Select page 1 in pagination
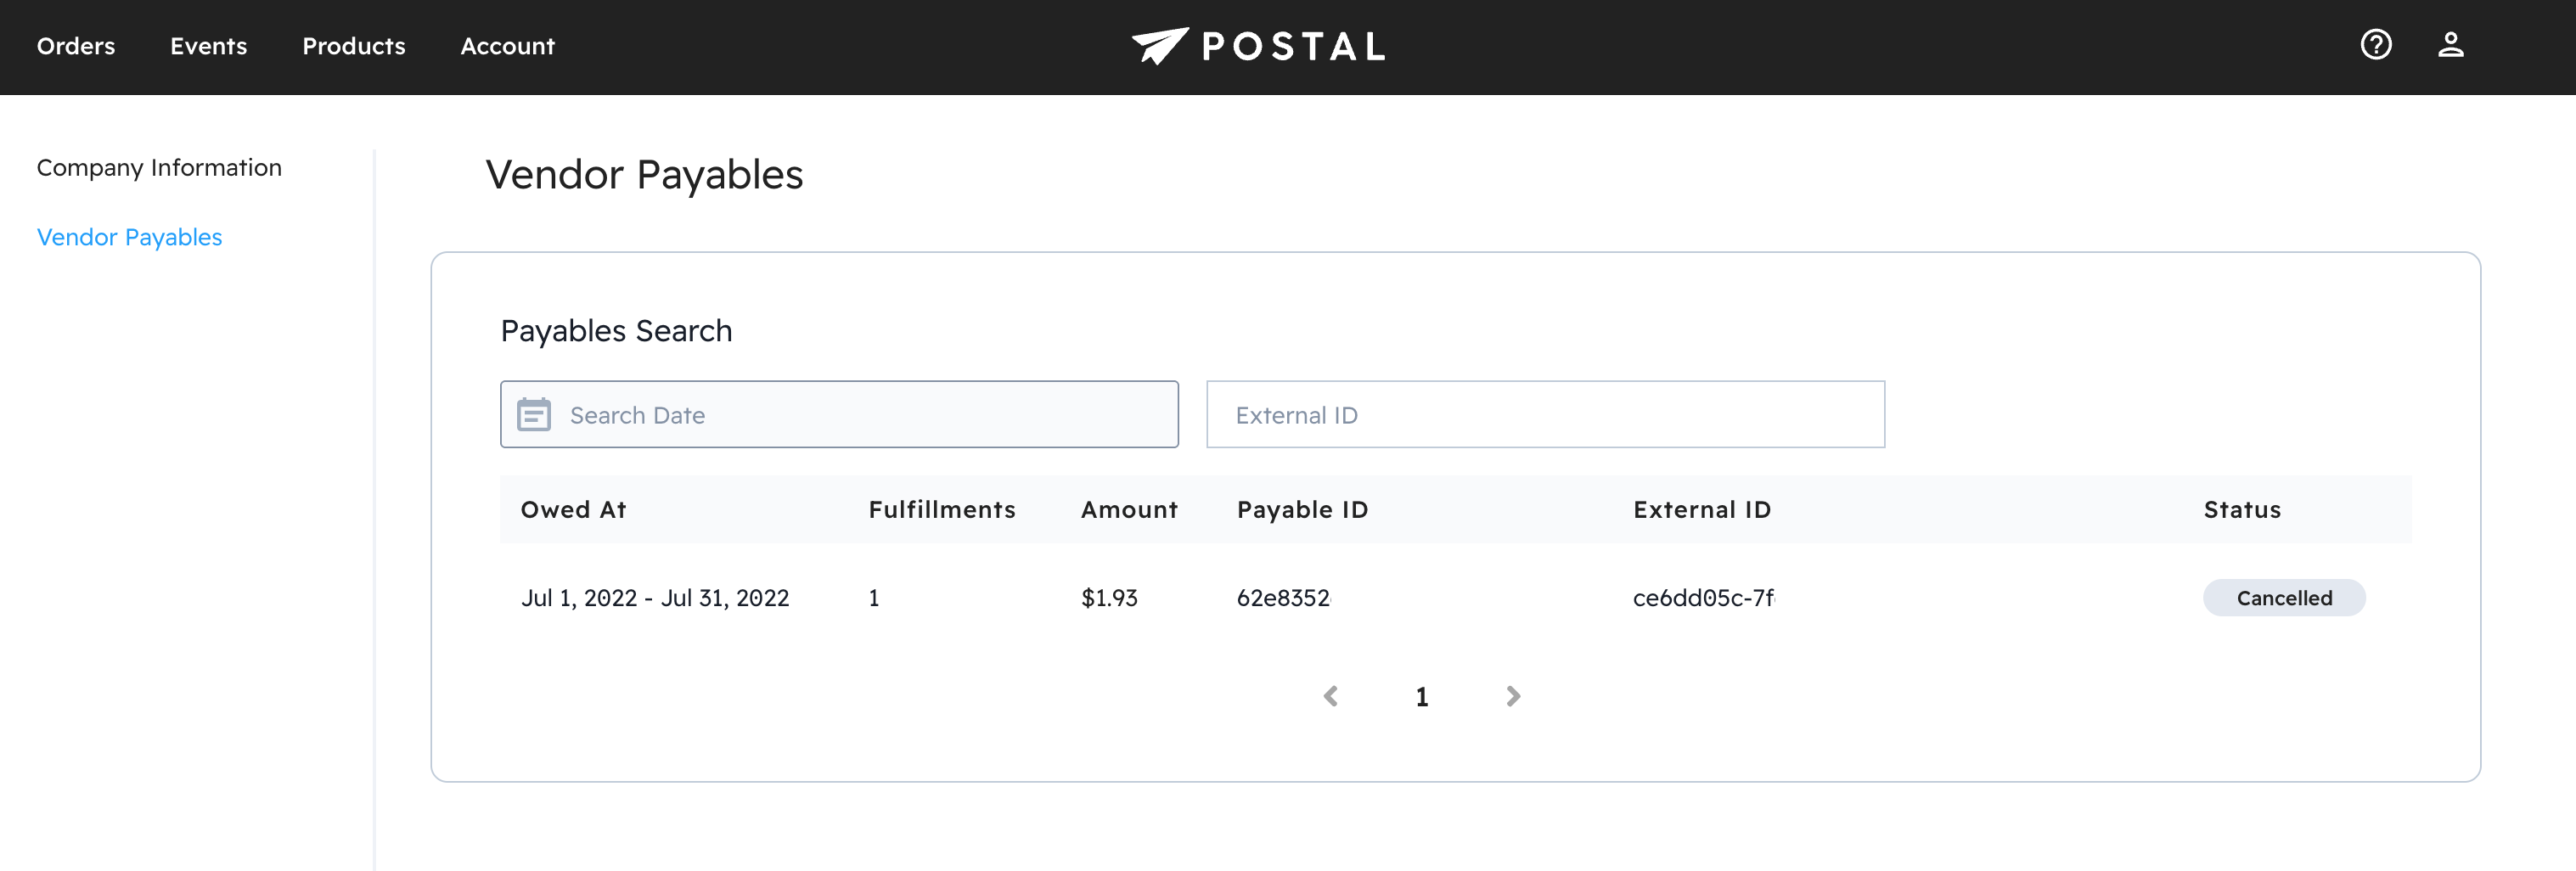The image size is (2576, 871). [x=1421, y=697]
